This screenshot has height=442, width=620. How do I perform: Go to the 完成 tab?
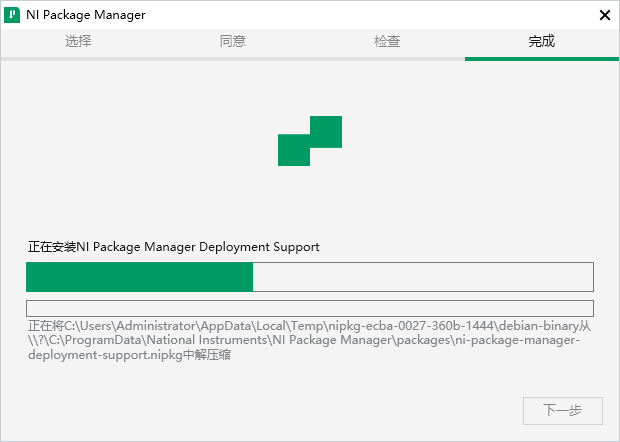click(x=541, y=42)
